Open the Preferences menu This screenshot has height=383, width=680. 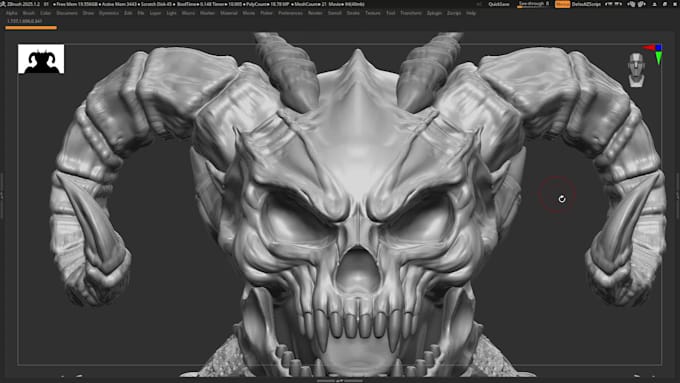290,13
